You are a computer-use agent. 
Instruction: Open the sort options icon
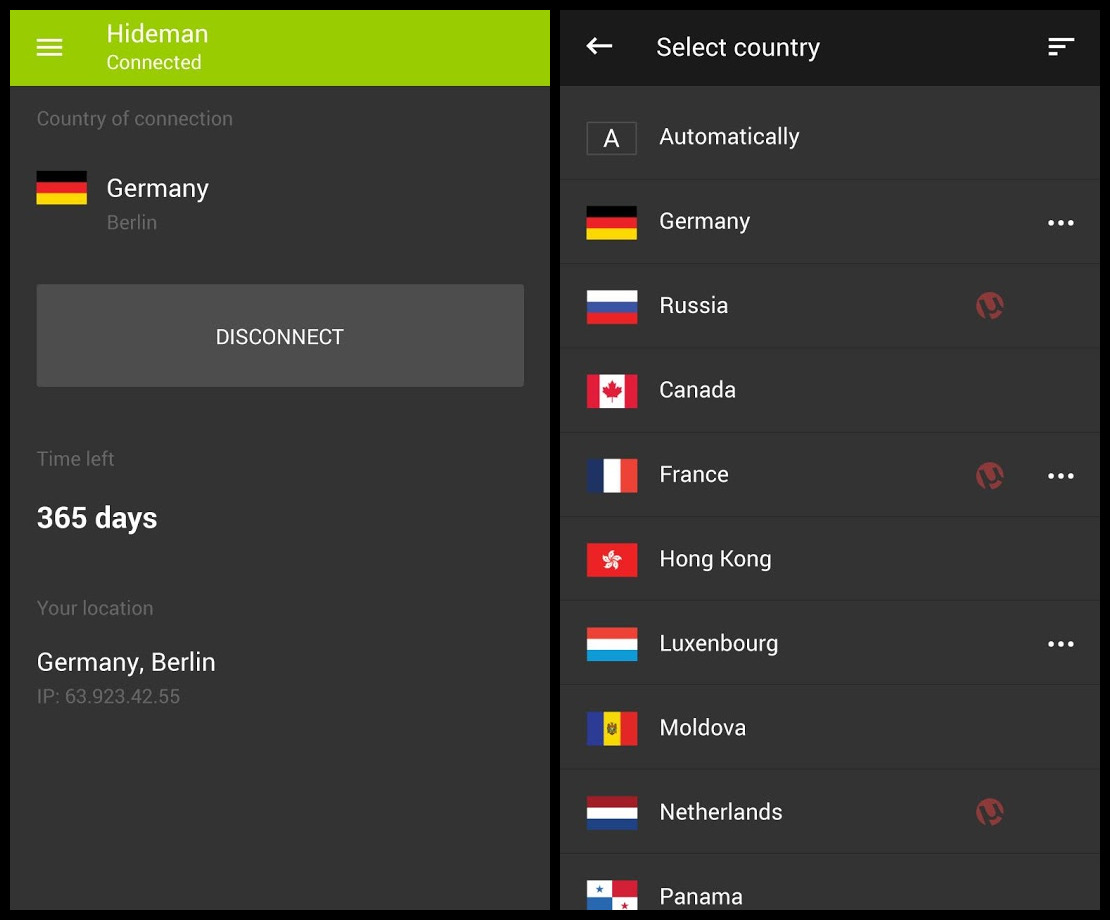(1060, 47)
